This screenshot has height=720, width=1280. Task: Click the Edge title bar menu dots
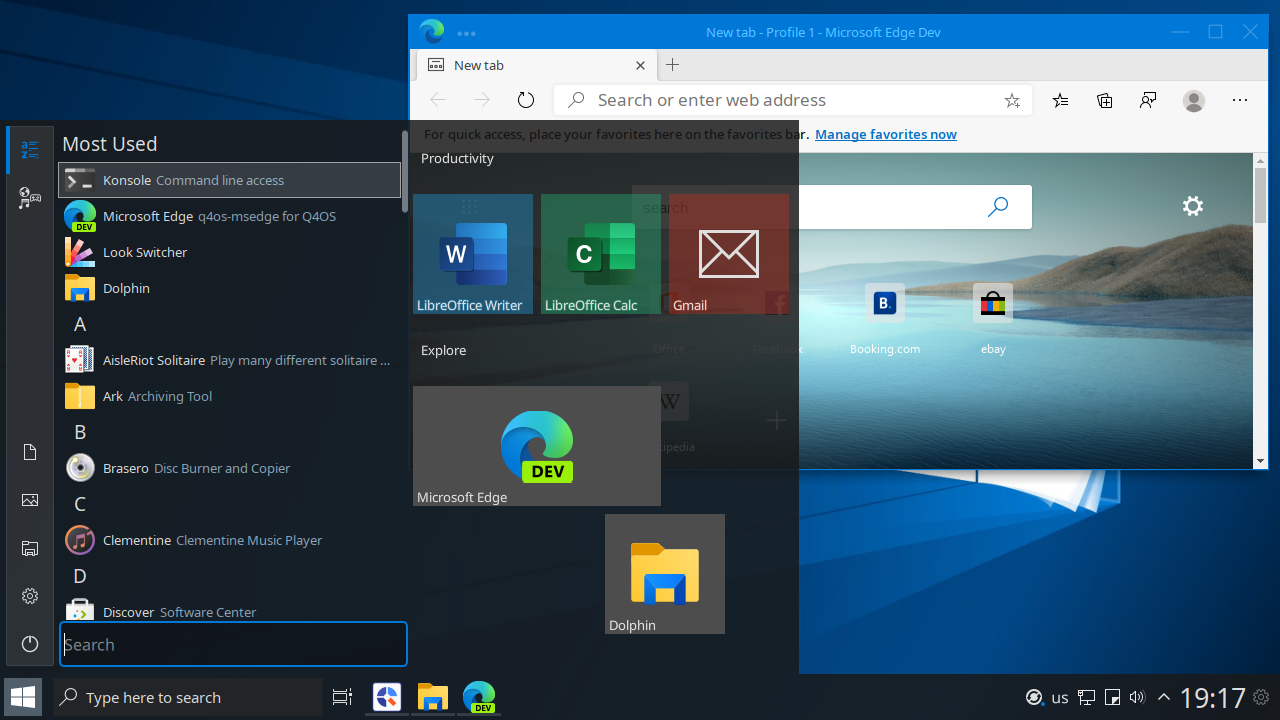466,32
